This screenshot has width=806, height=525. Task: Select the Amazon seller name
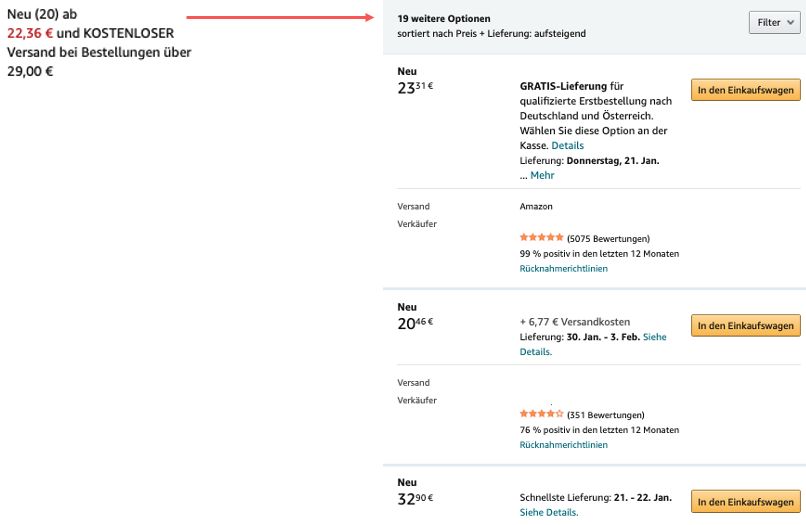536,206
